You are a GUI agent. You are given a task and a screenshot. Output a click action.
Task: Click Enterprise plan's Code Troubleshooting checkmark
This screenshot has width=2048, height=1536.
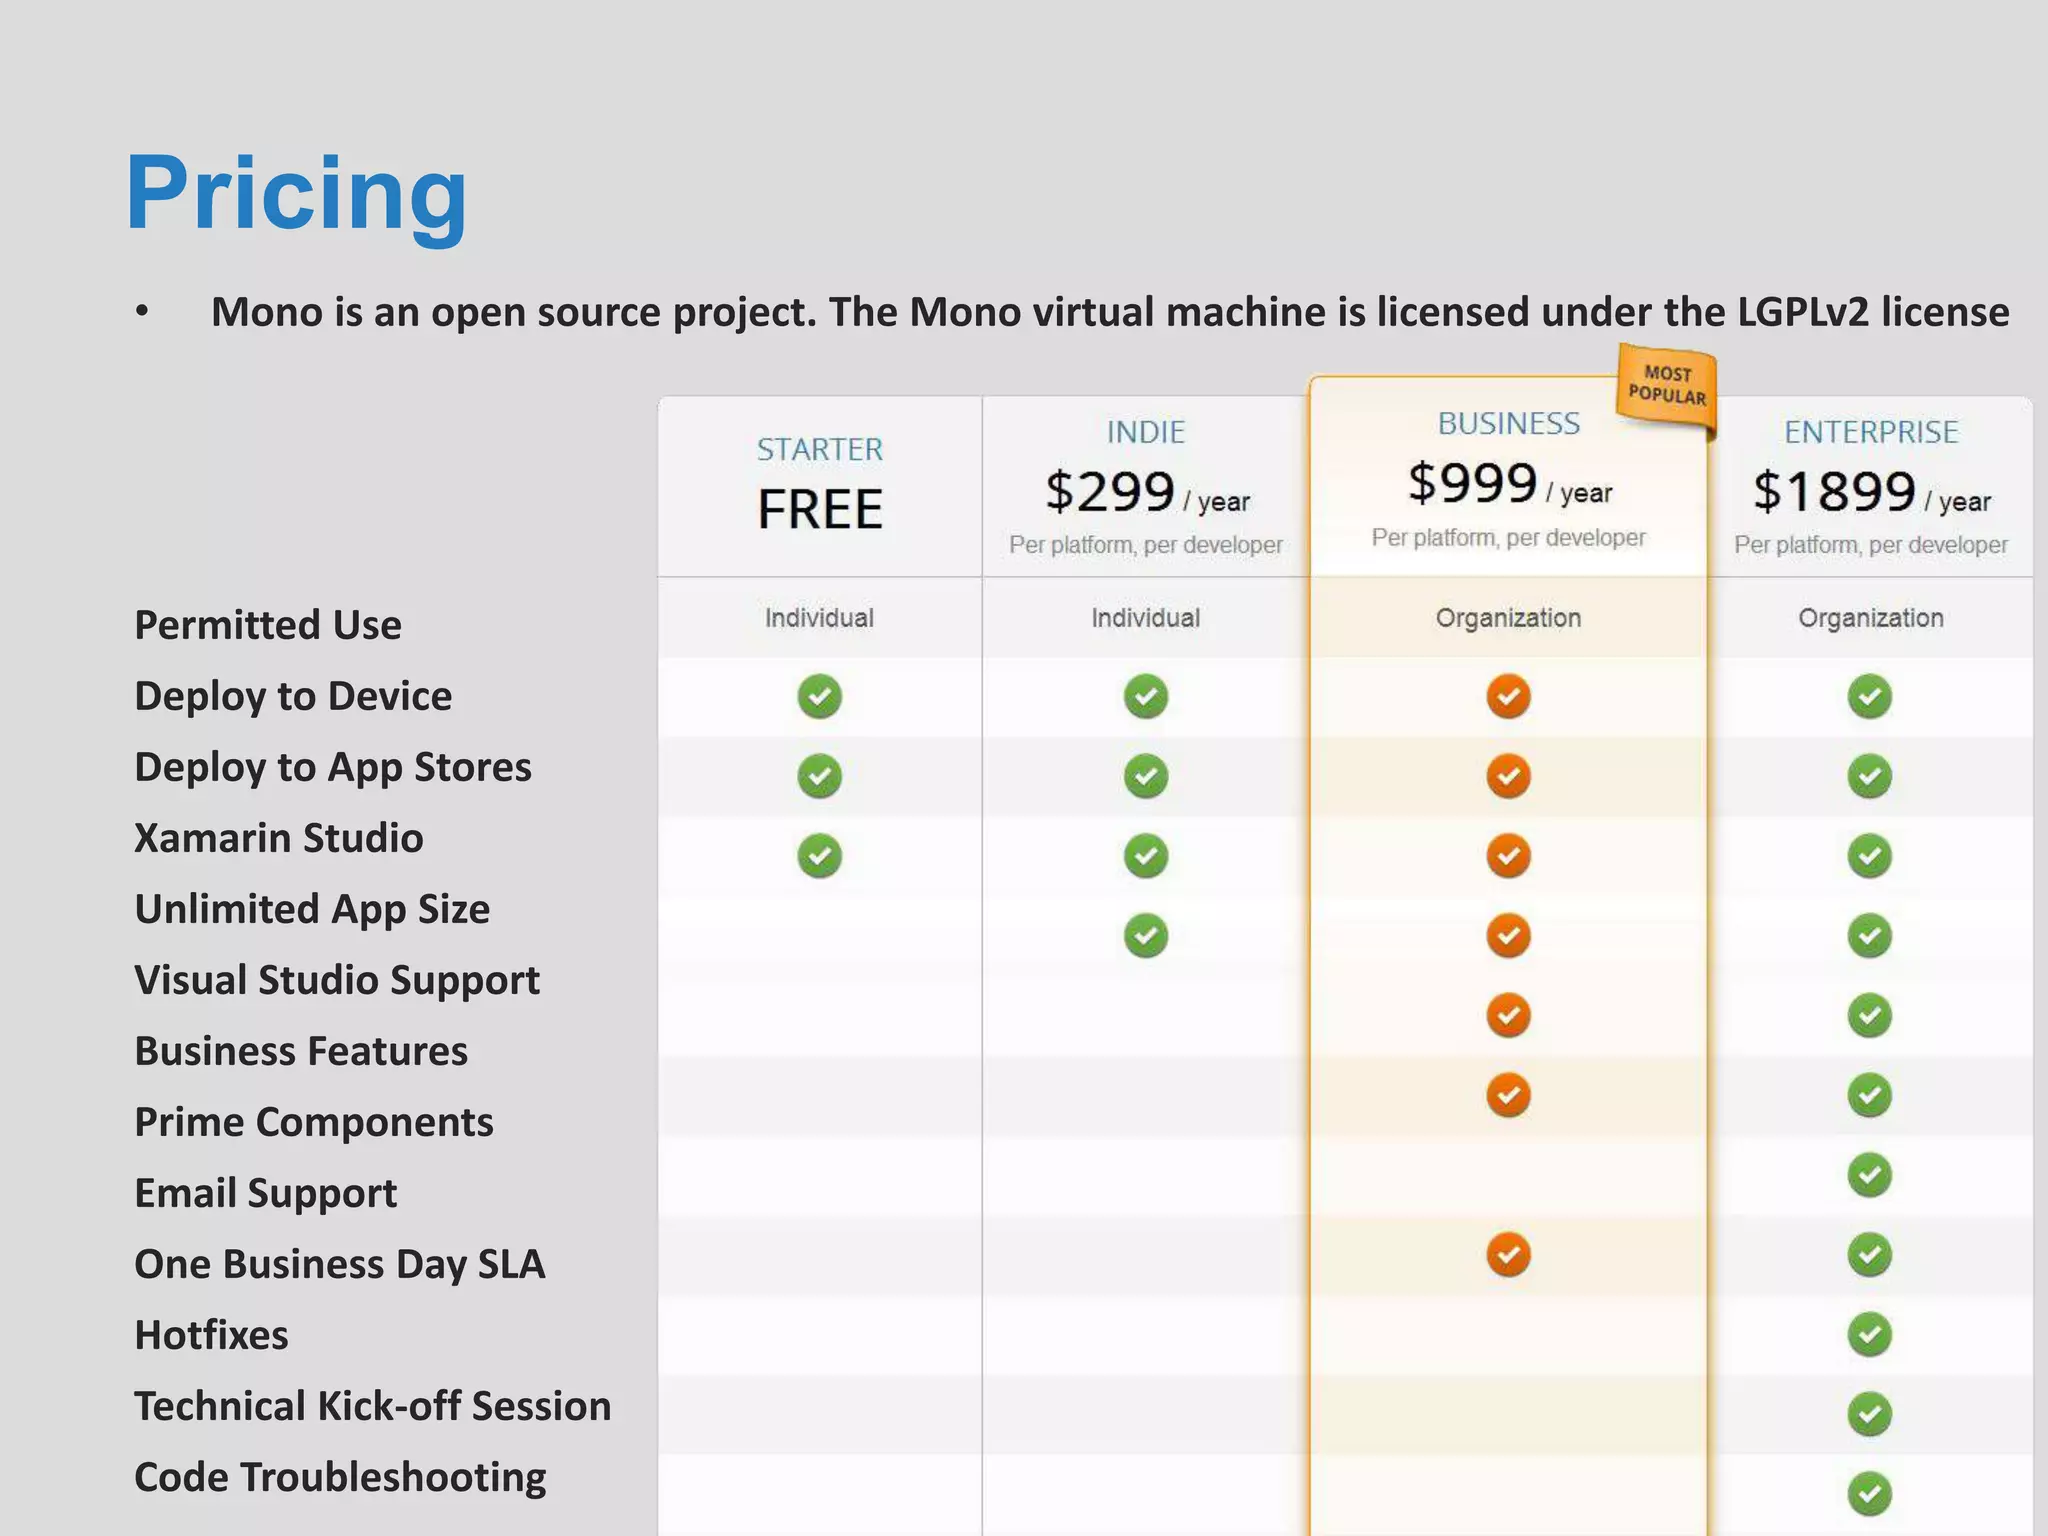(1869, 1494)
